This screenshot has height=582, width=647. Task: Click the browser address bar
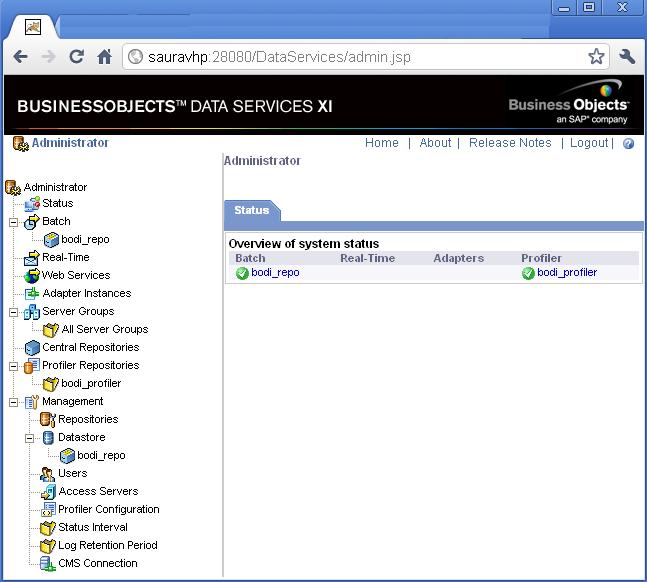click(x=365, y=57)
